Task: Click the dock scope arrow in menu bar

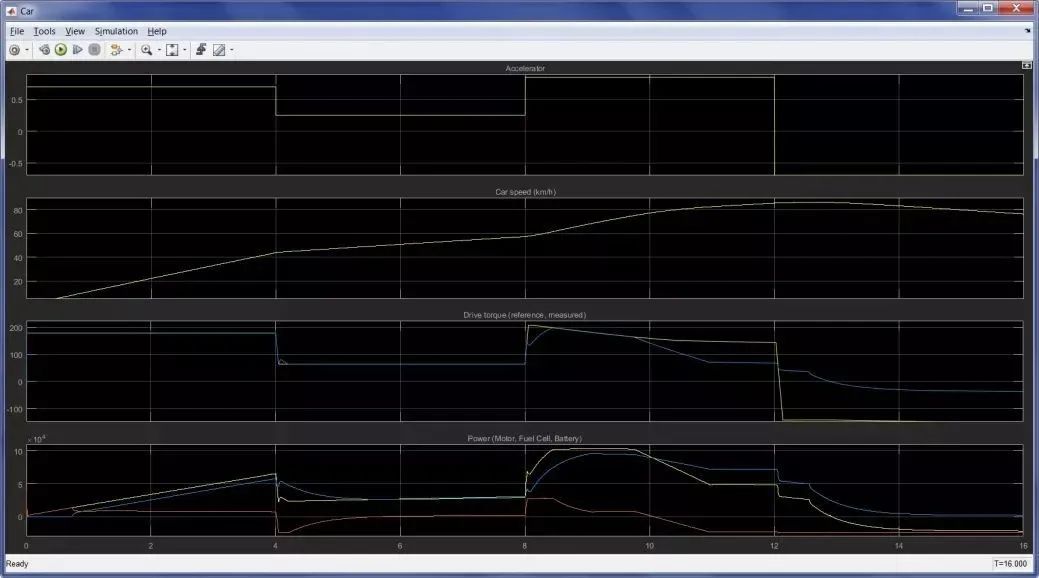Action: [x=1027, y=31]
